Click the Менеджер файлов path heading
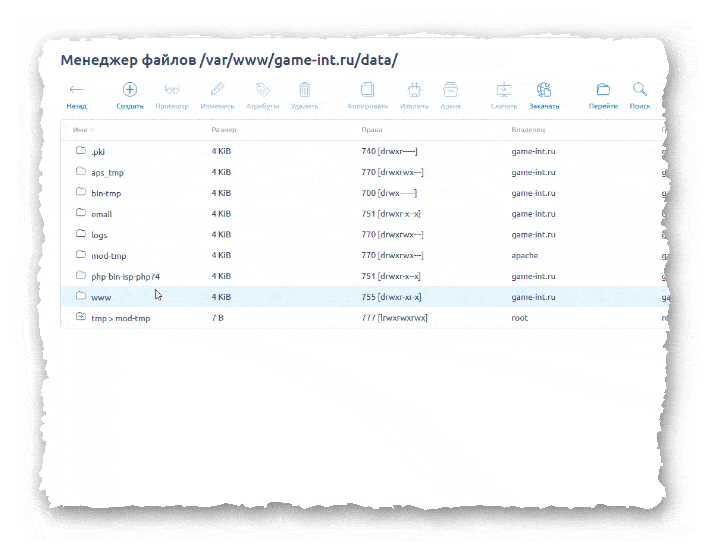704x544 pixels. (229, 60)
